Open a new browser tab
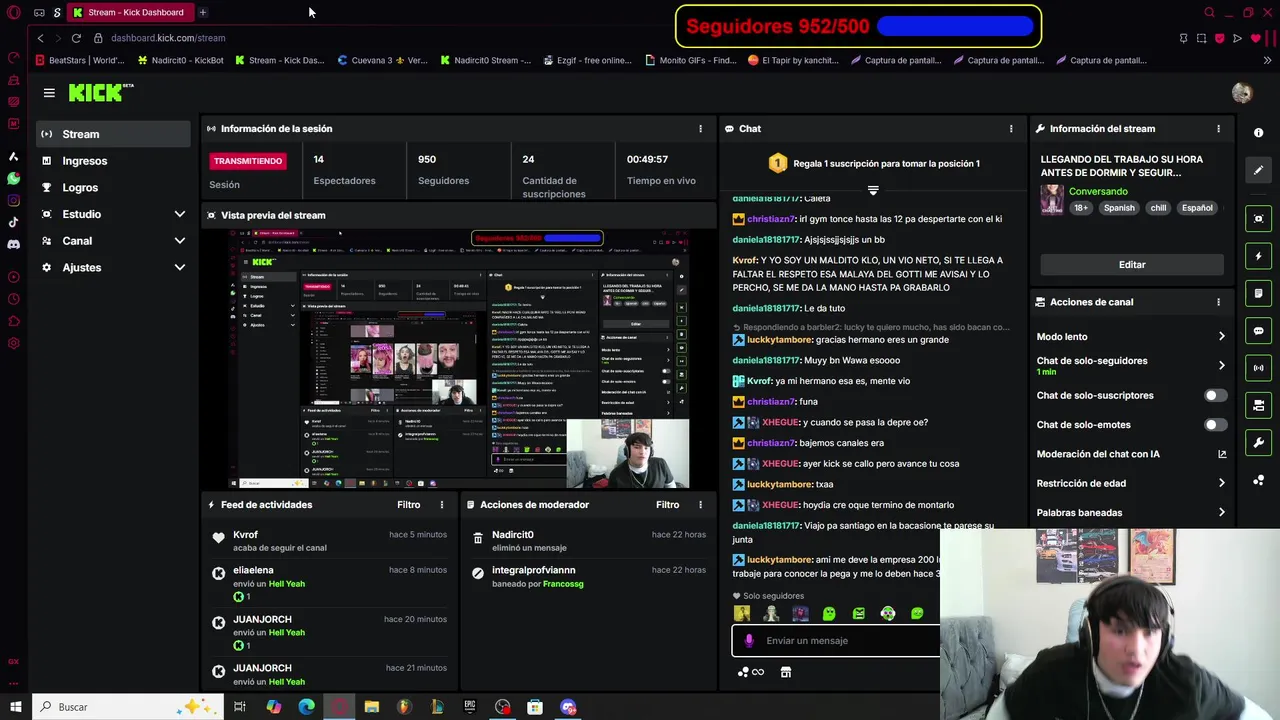The image size is (1280, 720). [x=202, y=12]
